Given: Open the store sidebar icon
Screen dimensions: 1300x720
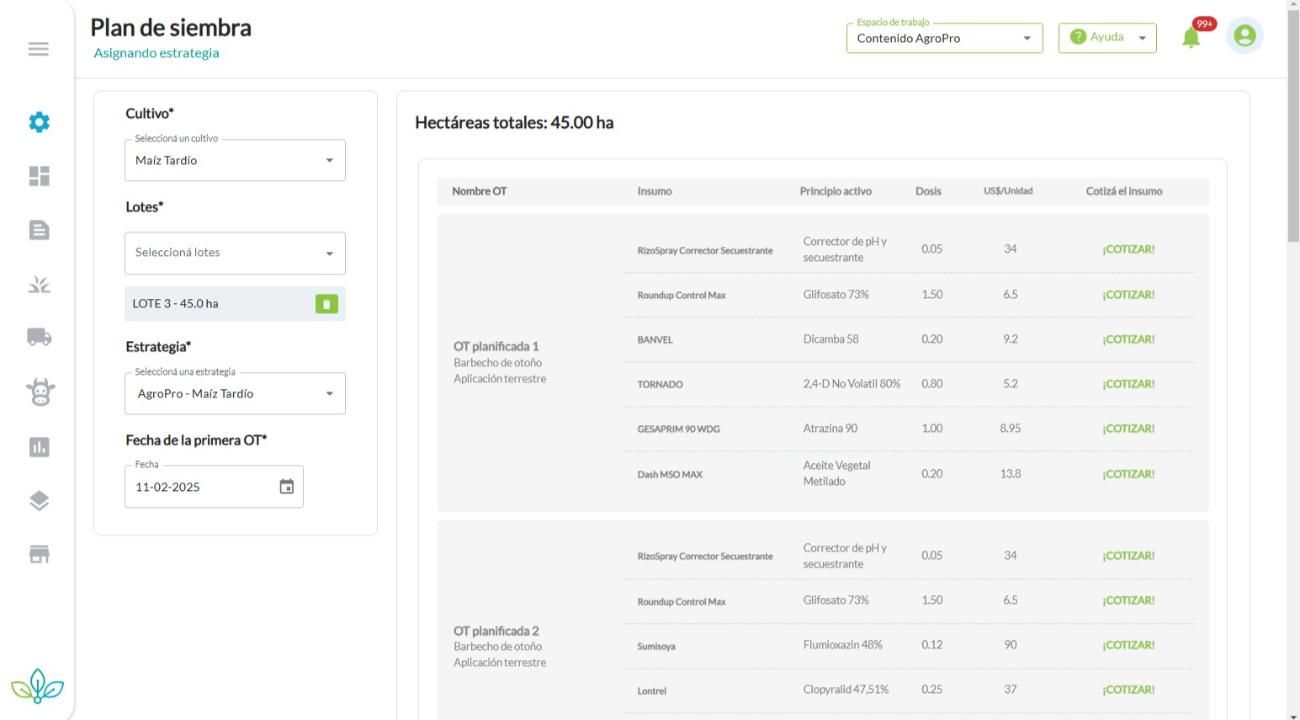Looking at the screenshot, I should 38,553.
